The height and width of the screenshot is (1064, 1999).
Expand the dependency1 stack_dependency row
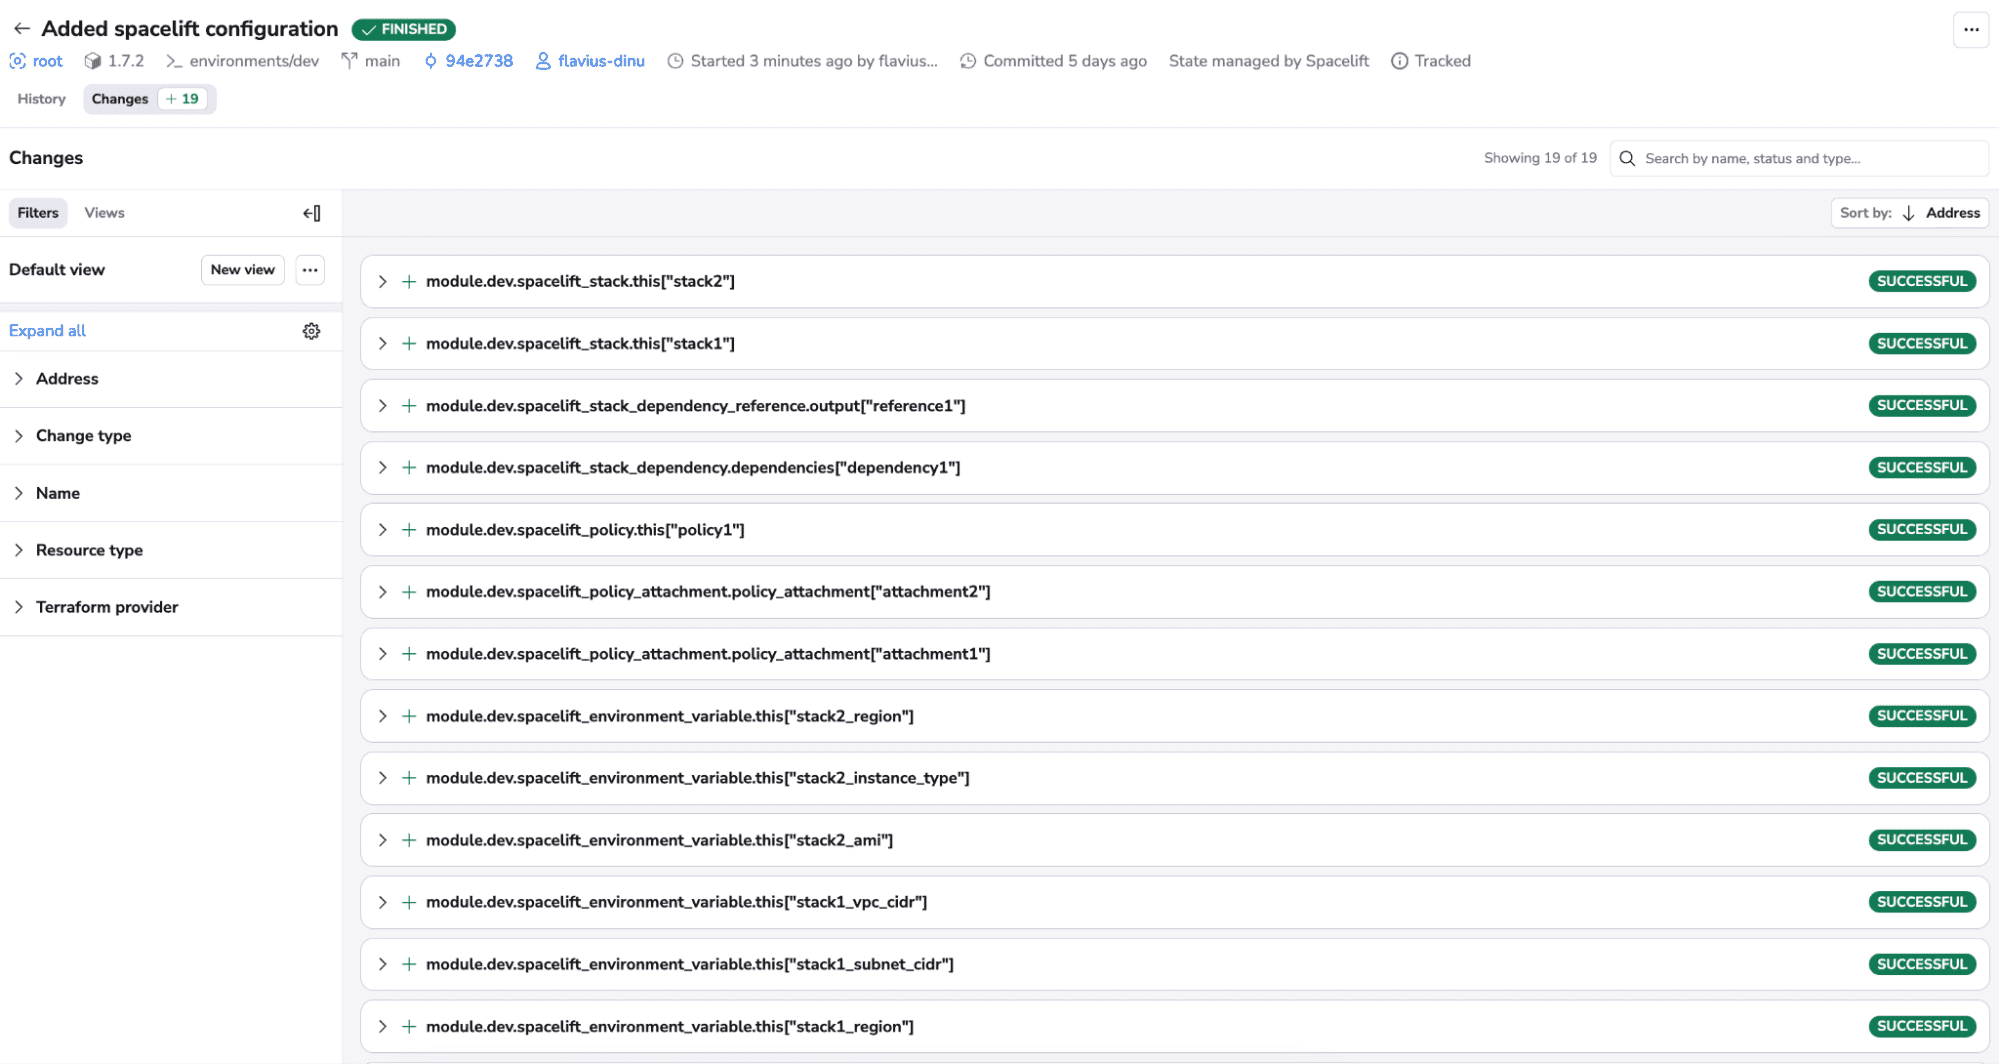coord(382,468)
